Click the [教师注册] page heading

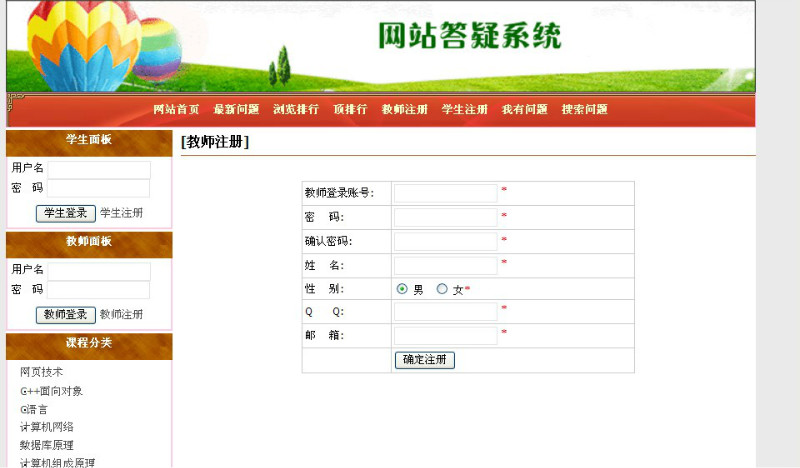click(215, 141)
